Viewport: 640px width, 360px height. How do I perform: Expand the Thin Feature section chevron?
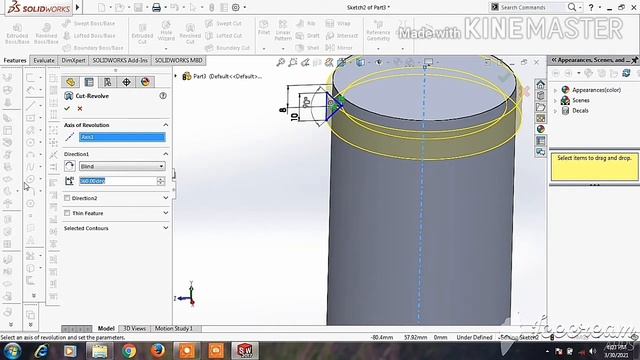coord(166,213)
